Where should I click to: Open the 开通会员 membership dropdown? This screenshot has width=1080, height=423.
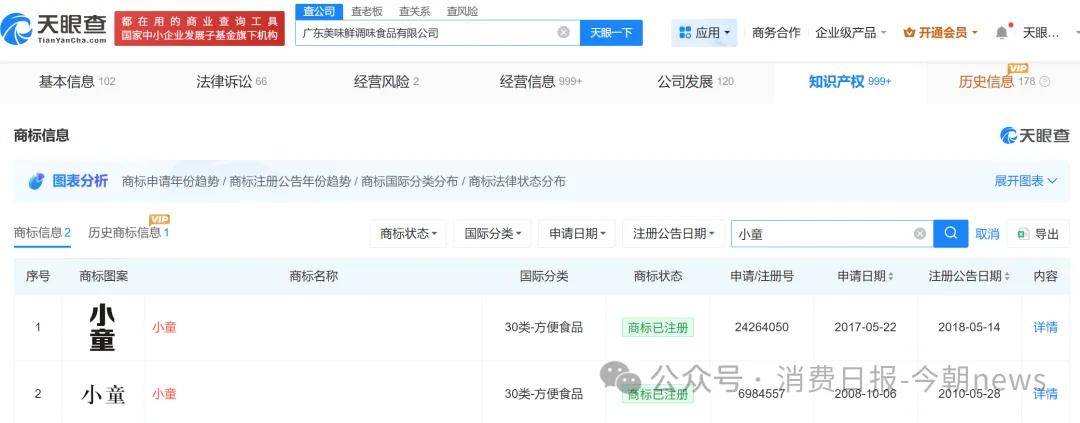[940, 32]
